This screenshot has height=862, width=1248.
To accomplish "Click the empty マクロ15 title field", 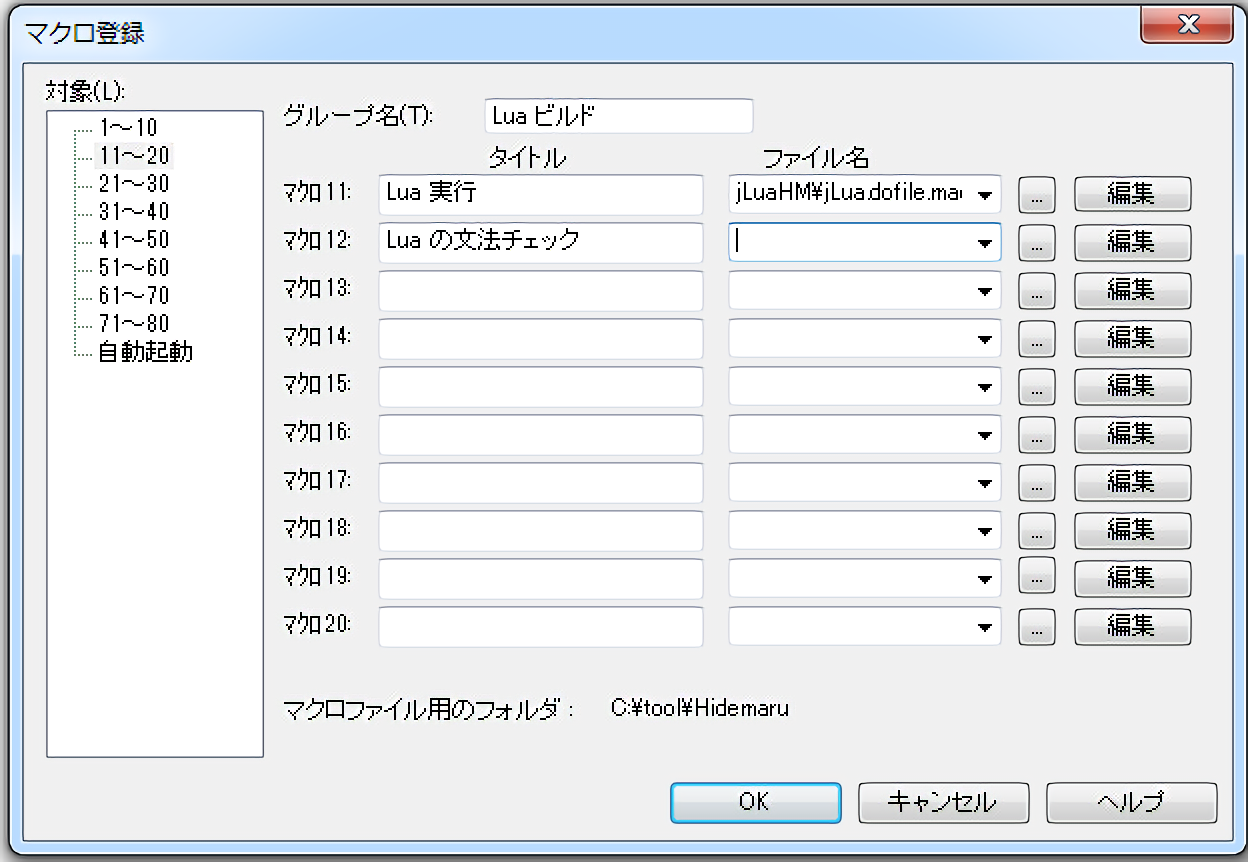I will pos(541,386).
